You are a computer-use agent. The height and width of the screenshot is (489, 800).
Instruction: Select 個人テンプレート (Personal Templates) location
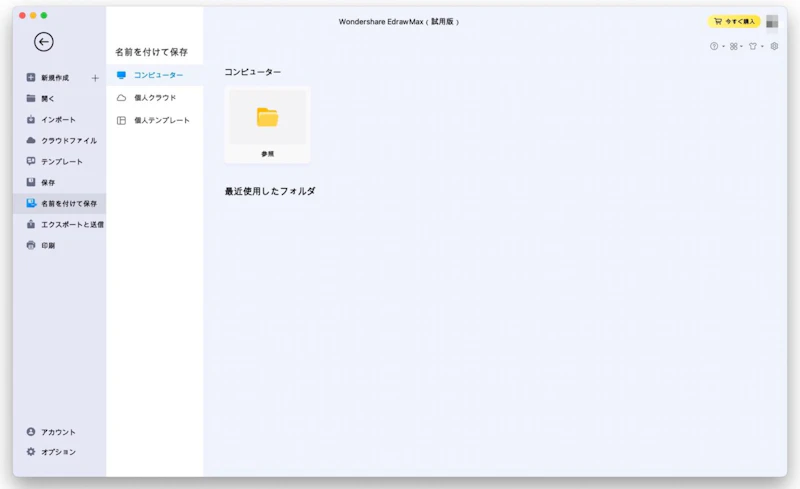[155, 120]
